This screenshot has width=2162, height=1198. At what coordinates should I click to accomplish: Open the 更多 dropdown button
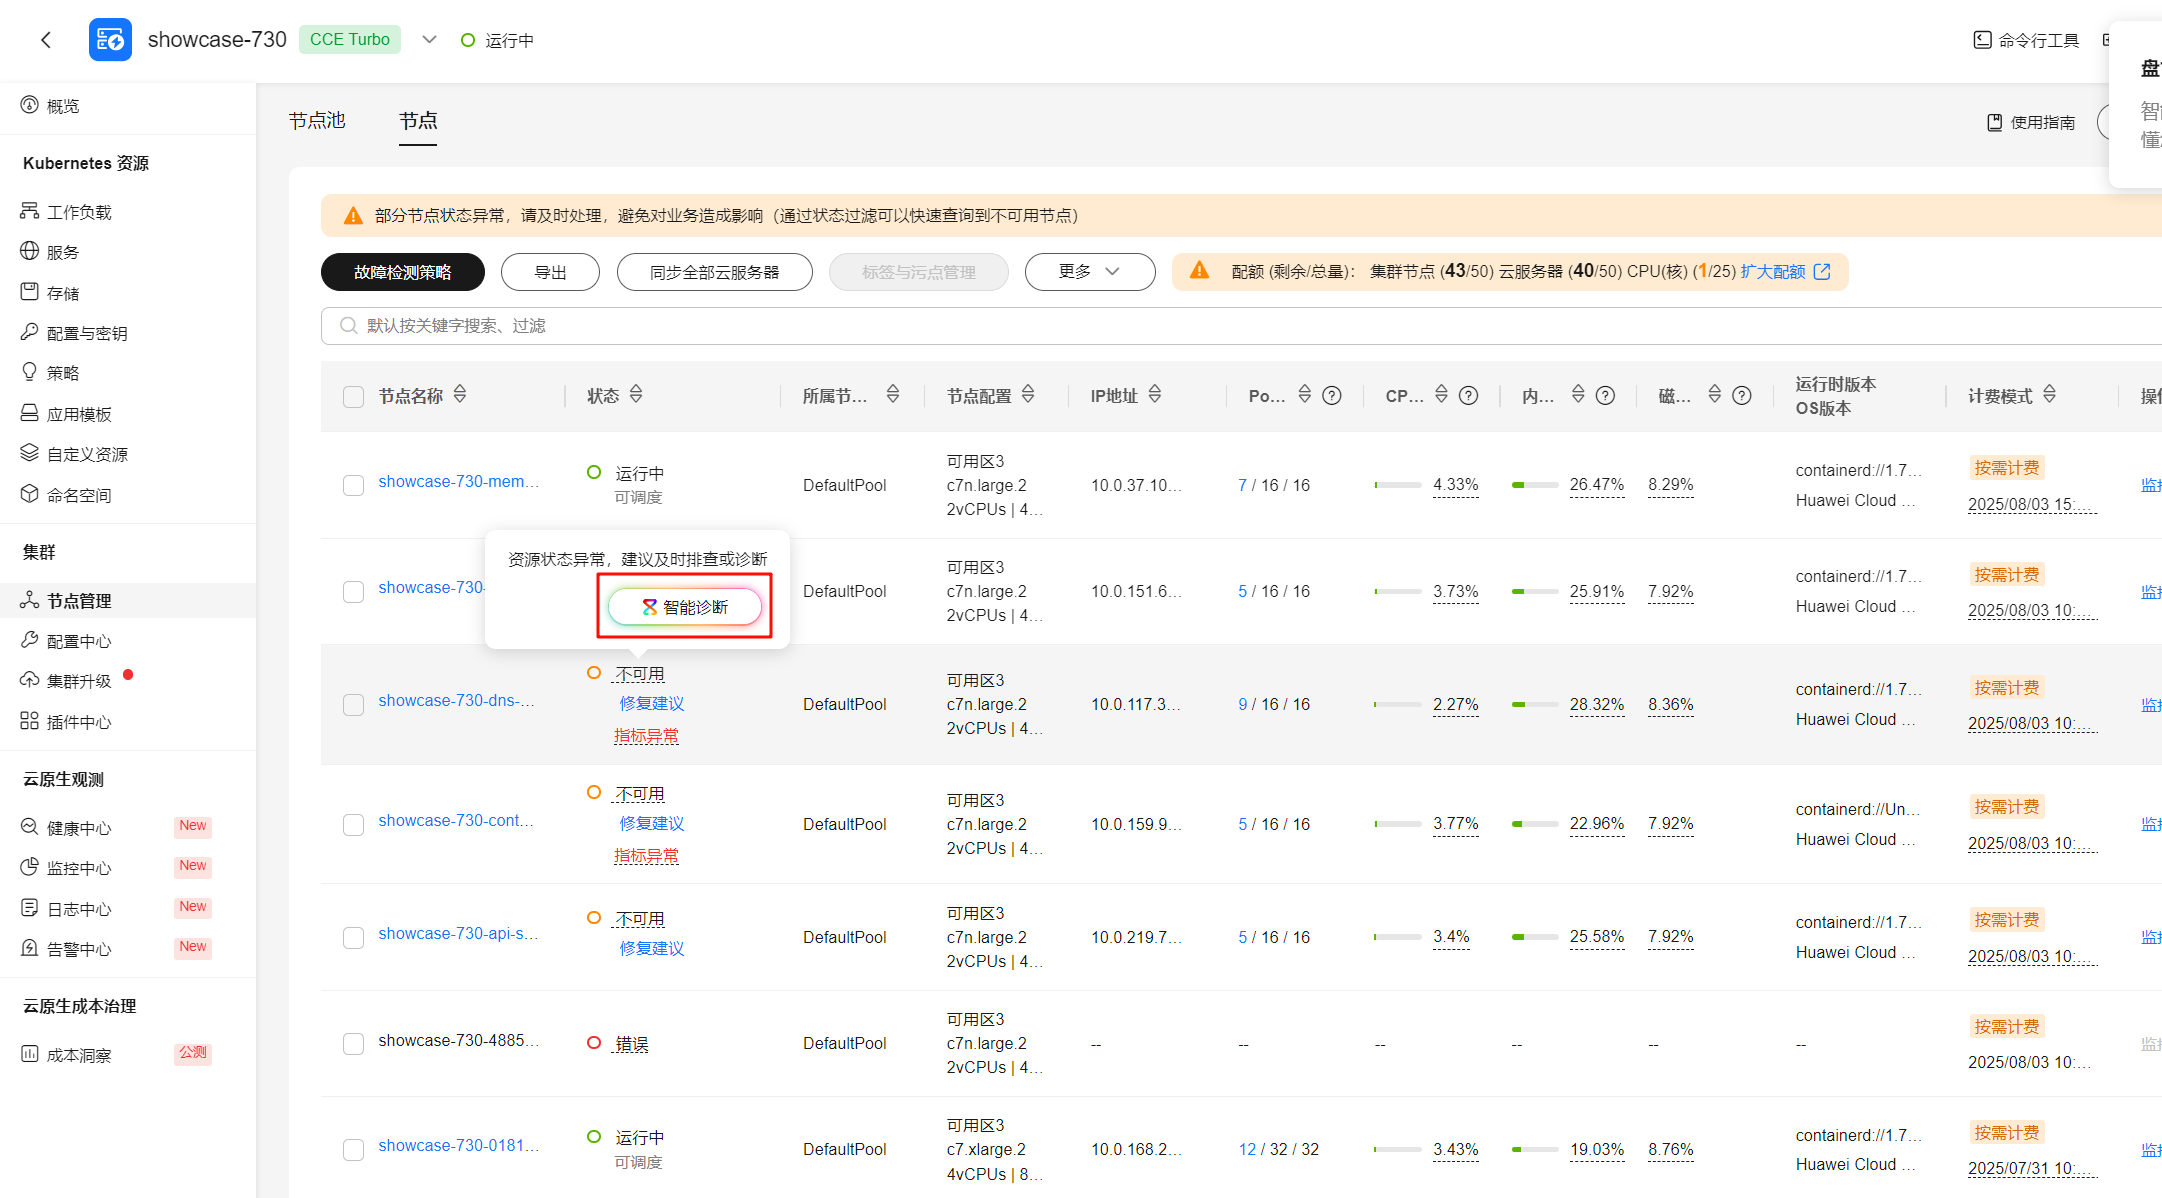point(1089,272)
